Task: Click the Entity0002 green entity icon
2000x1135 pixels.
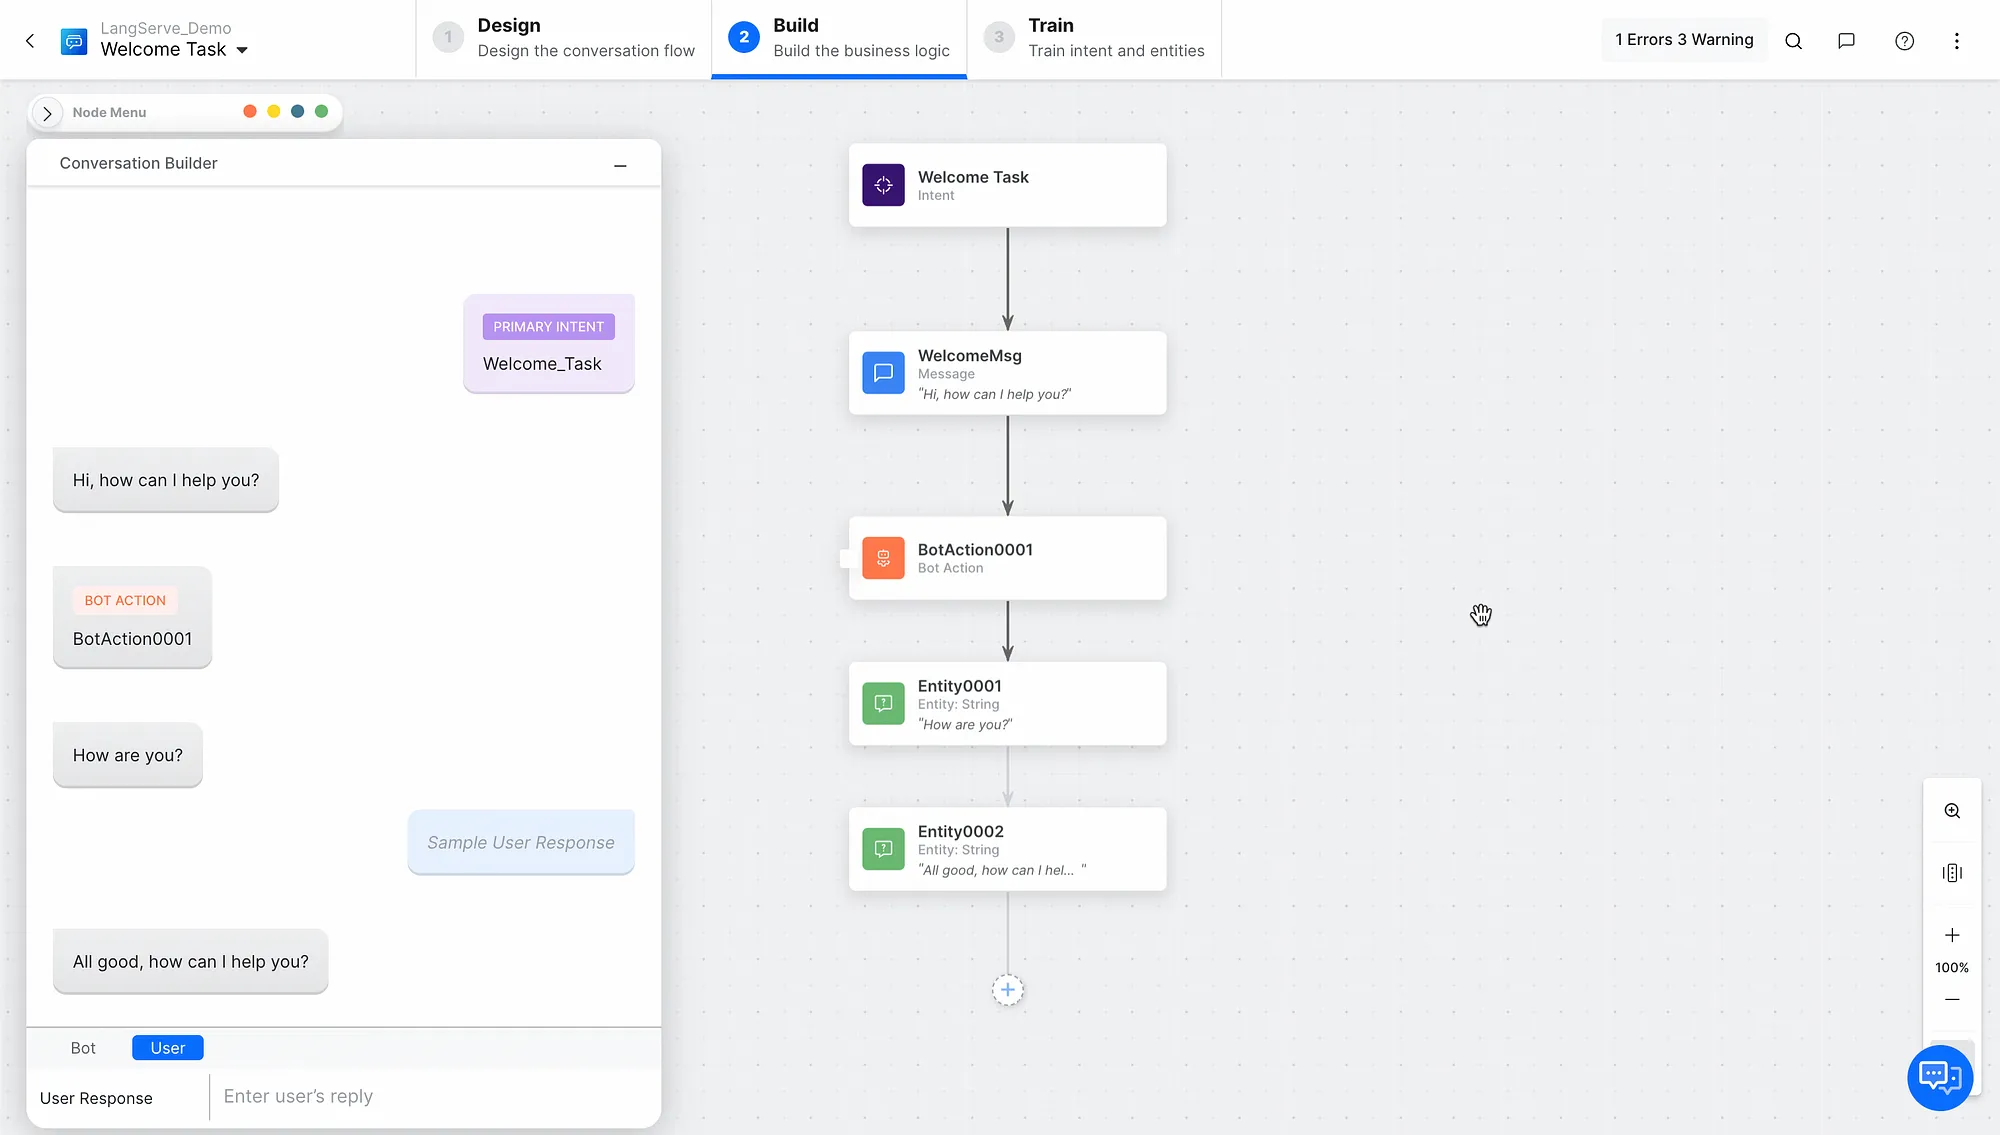Action: click(x=883, y=849)
